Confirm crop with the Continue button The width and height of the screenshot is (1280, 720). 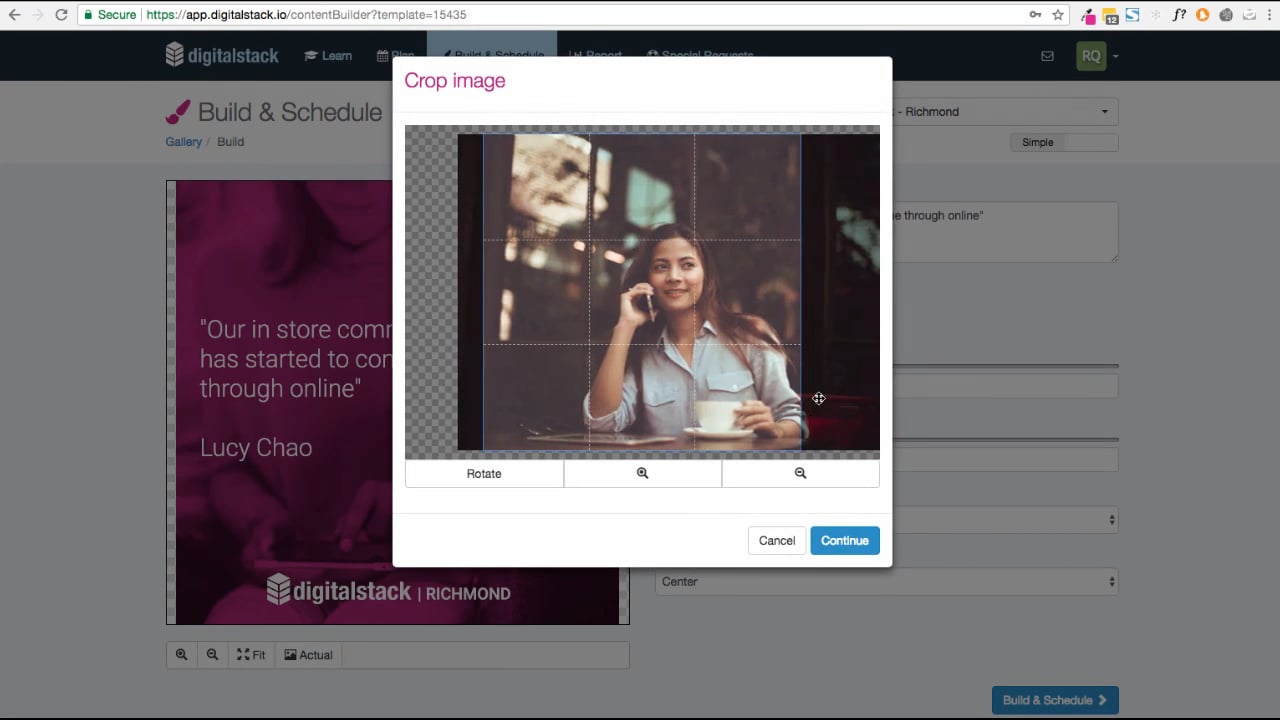(x=845, y=541)
